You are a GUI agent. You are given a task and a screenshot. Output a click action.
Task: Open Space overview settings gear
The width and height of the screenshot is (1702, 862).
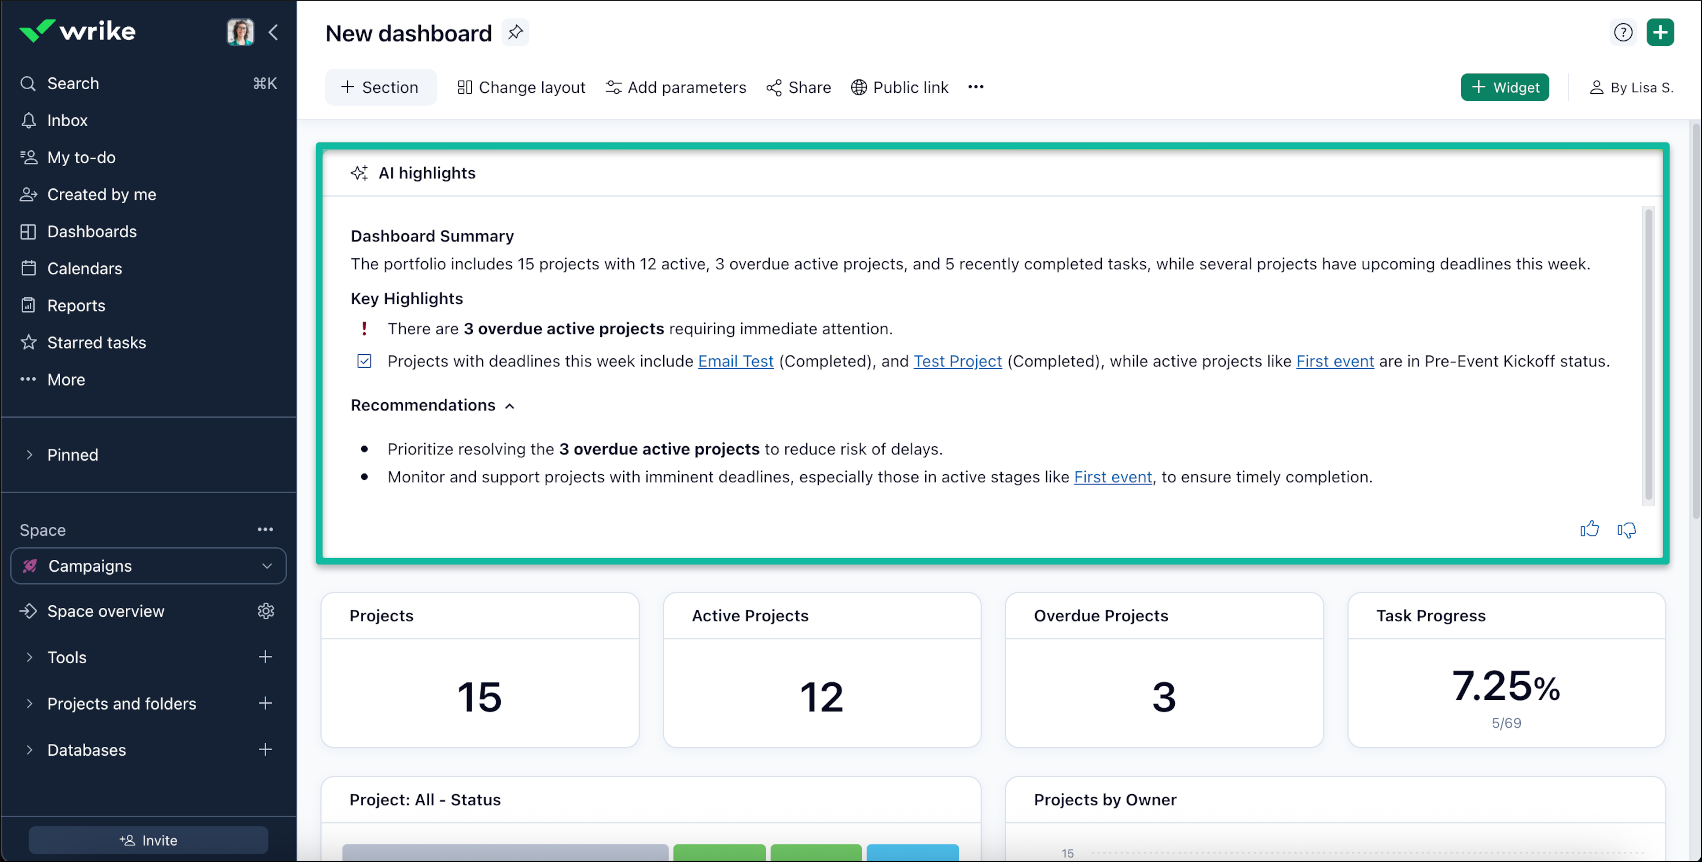point(265,611)
